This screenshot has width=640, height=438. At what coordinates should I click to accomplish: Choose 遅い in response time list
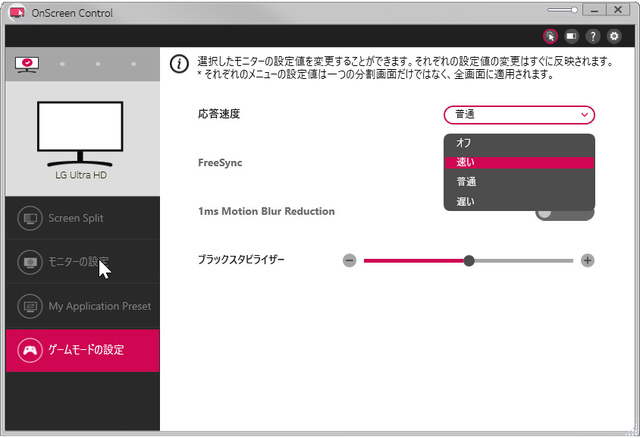point(519,201)
